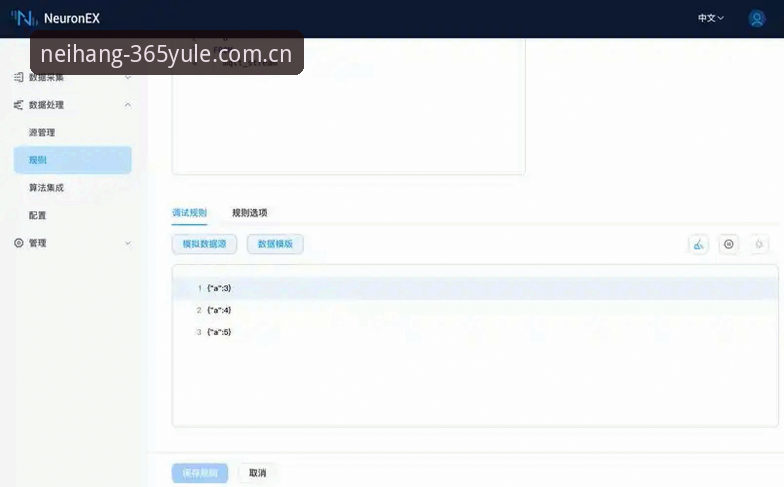Click the 数据处理 sidebar icon
Image resolution: width=784 pixels, height=487 pixels.
click(18, 104)
